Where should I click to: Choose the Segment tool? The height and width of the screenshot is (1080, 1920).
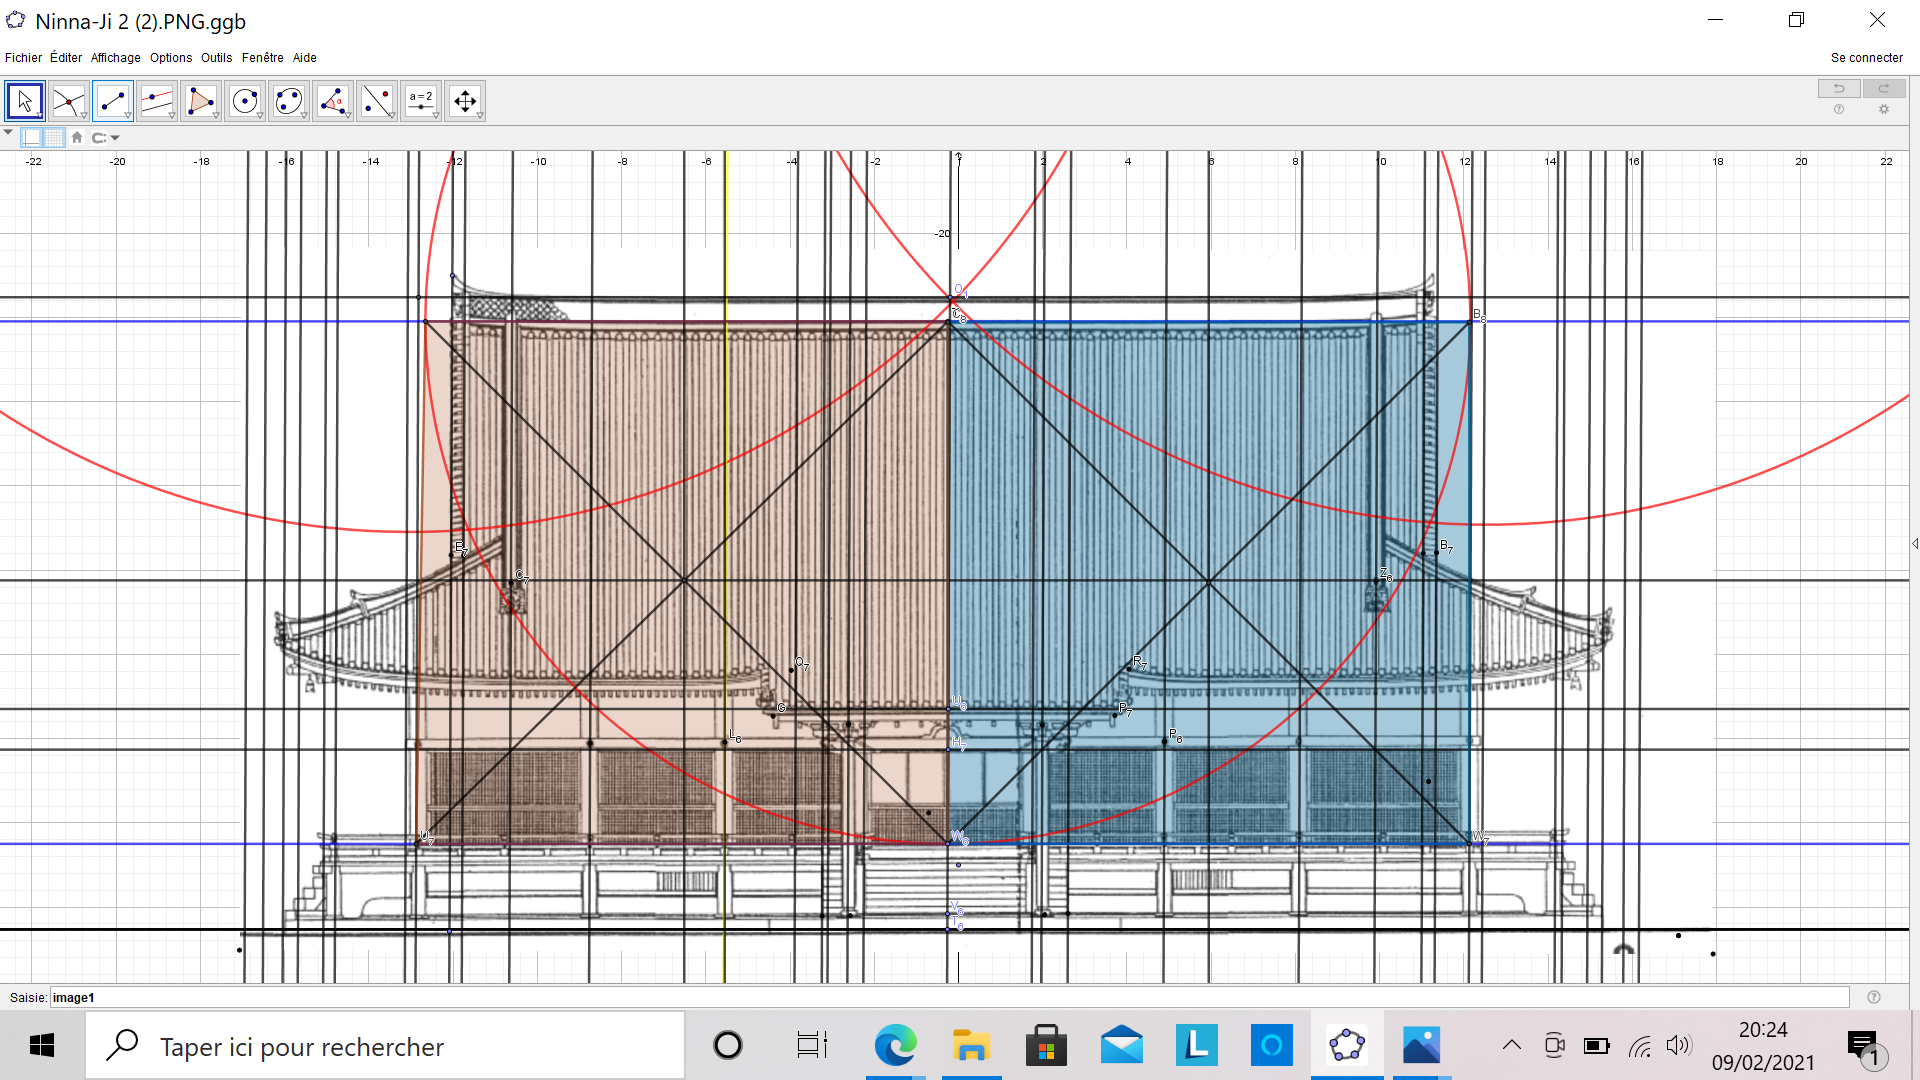coord(112,101)
